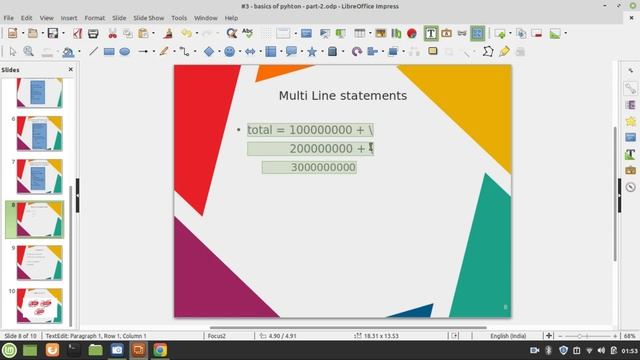
Task: Open the Edit menu
Action: point(27,18)
